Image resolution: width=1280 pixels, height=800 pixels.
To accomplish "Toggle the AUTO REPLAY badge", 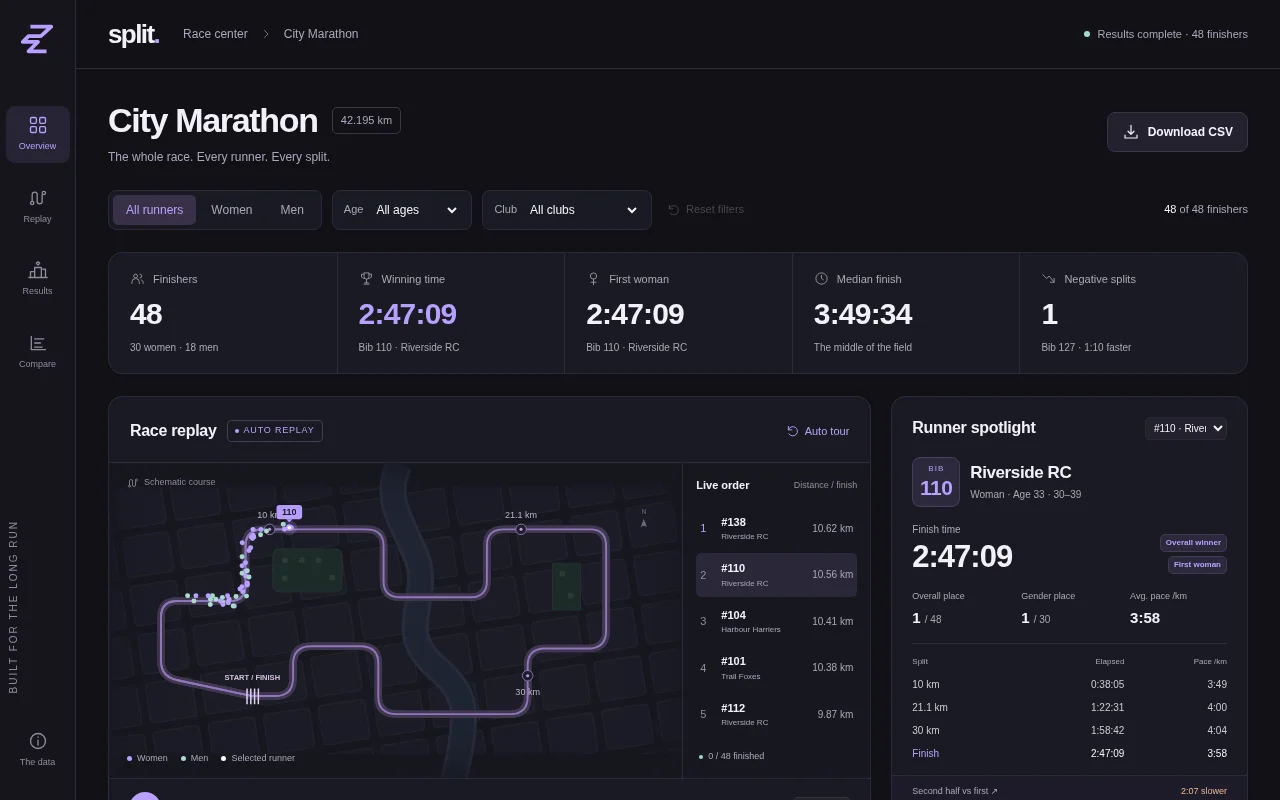I will pyautogui.click(x=275, y=431).
